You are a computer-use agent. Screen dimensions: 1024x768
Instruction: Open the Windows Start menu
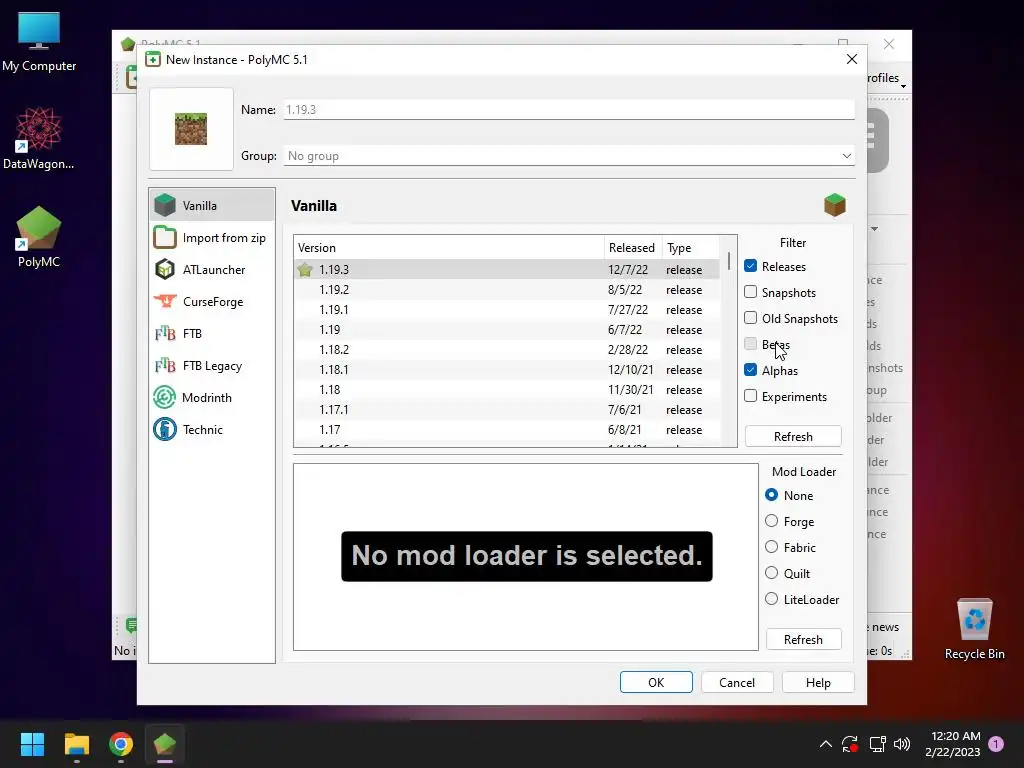[32, 744]
